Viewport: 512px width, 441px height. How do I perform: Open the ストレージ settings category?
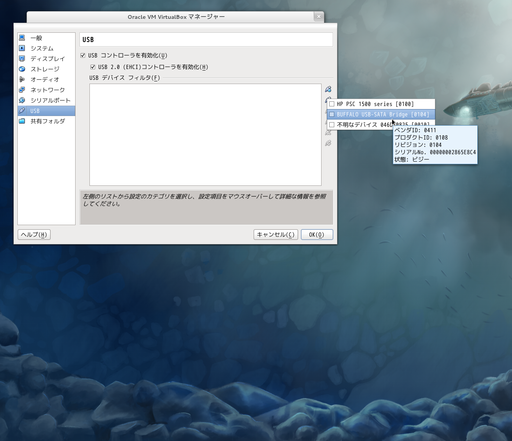46,69
